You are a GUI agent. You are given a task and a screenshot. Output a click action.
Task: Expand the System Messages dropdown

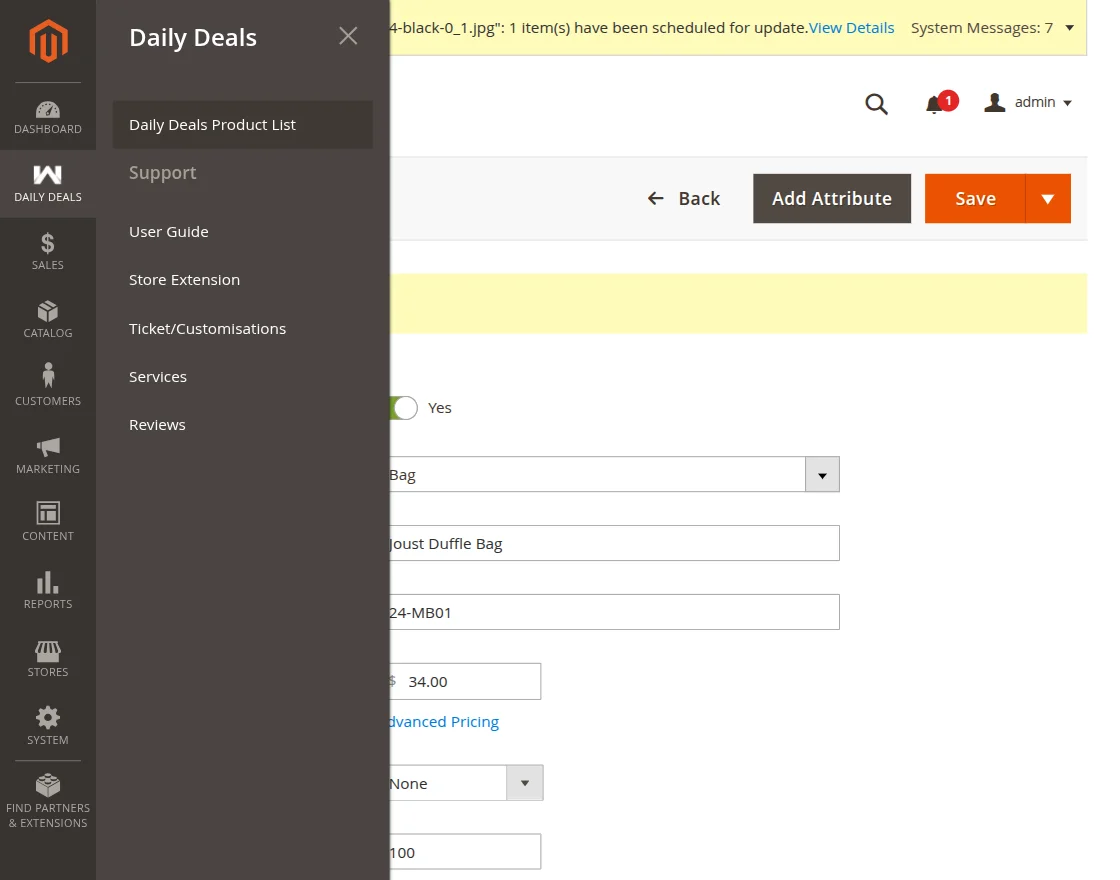point(1070,27)
